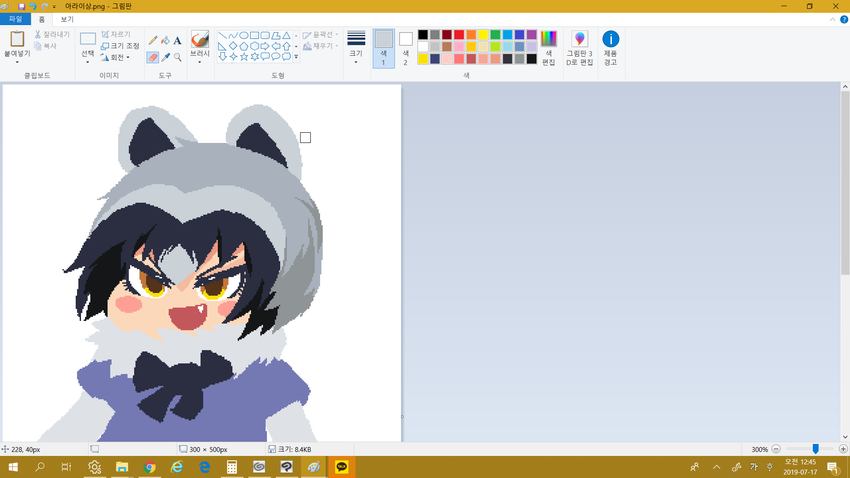Click the rectangular Select tool icon
850x478 pixels.
(x=88, y=39)
